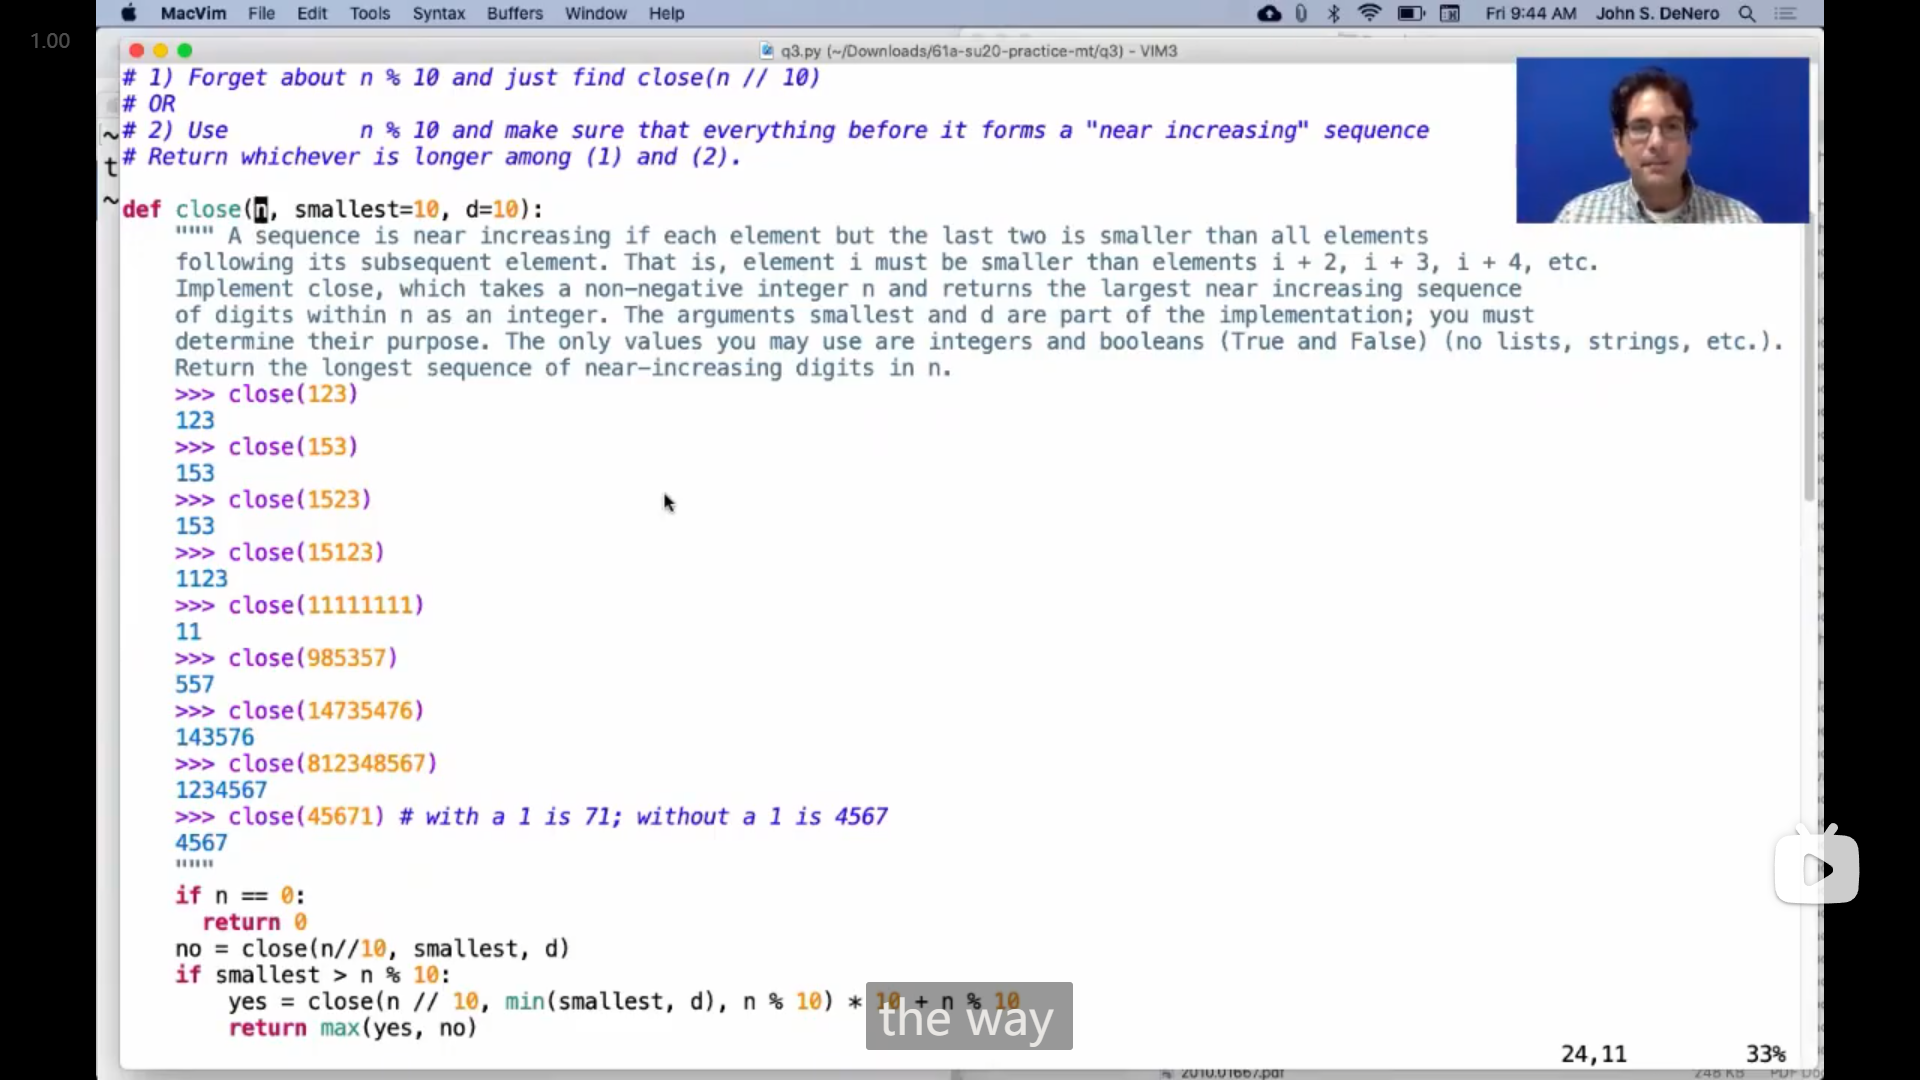Click the John S. DeNero user menu

point(1657,14)
